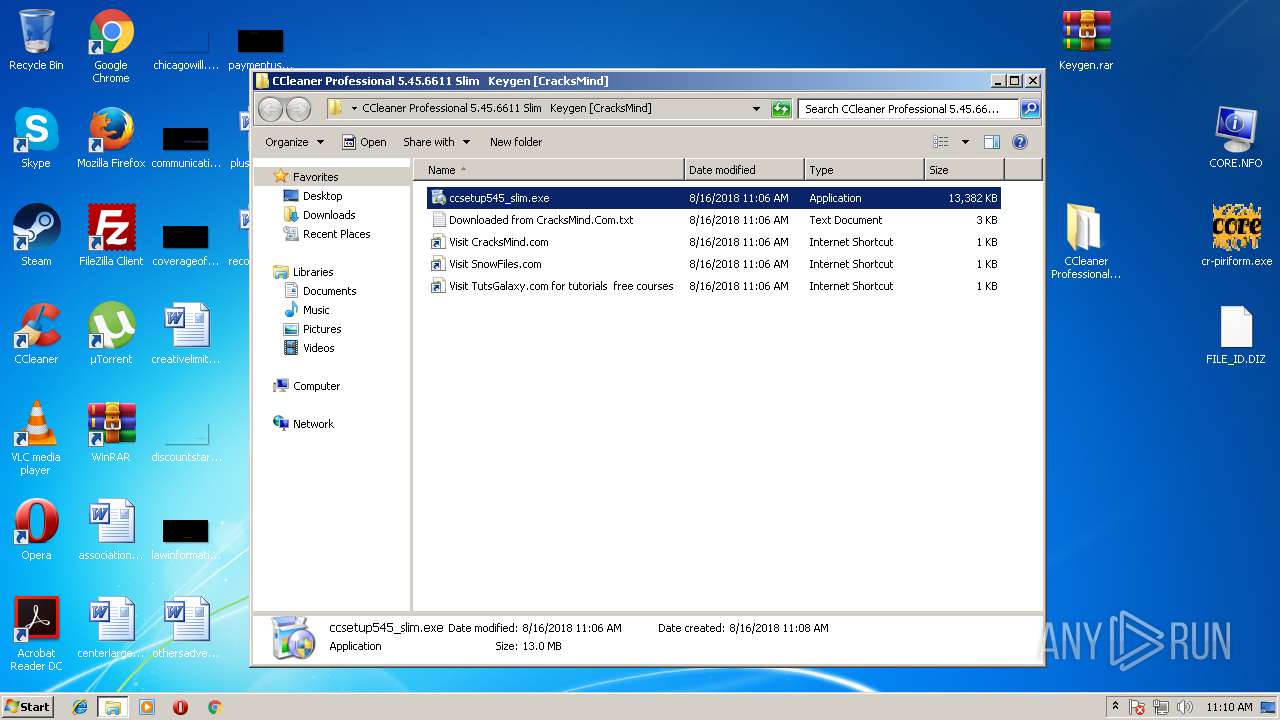Select ccsetup545_slim.exe in file list
Screen dimensions: 1280x720
[713, 198]
